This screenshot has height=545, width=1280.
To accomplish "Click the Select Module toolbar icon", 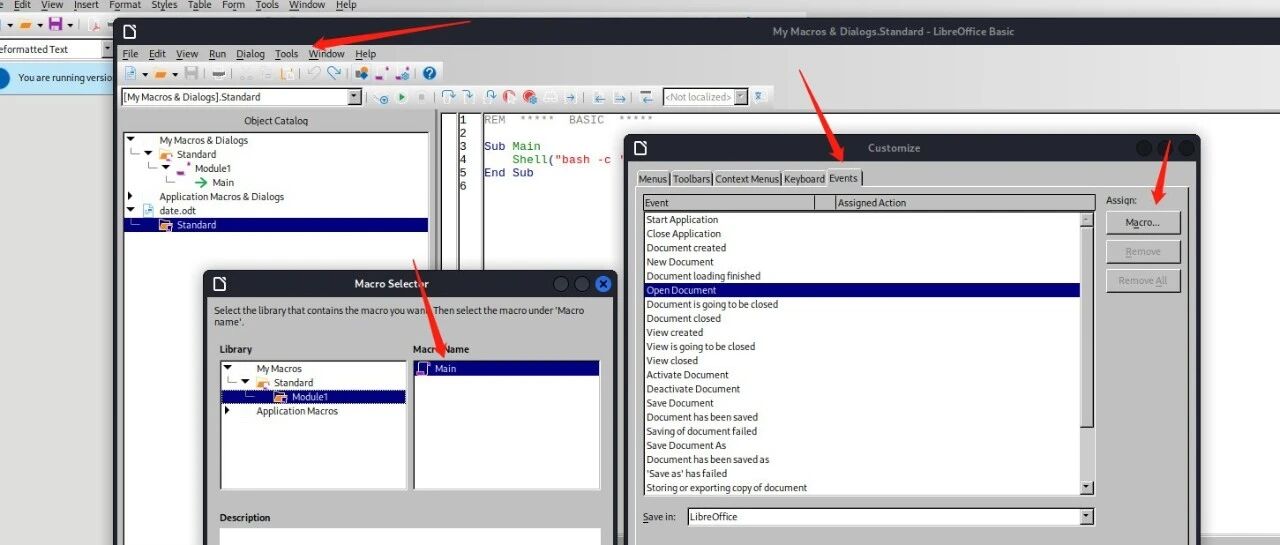I will click(402, 73).
